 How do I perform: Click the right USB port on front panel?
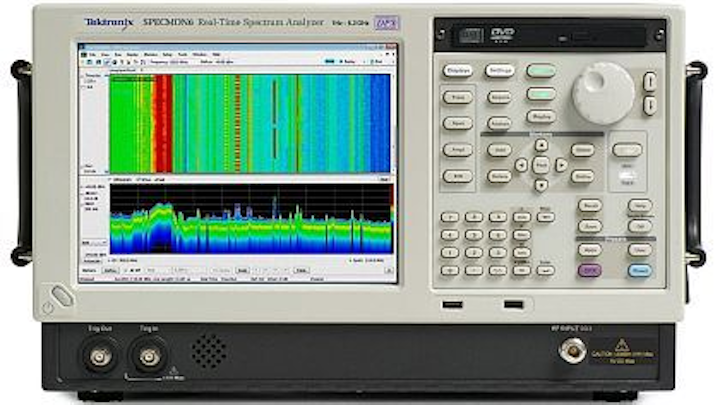click(513, 304)
